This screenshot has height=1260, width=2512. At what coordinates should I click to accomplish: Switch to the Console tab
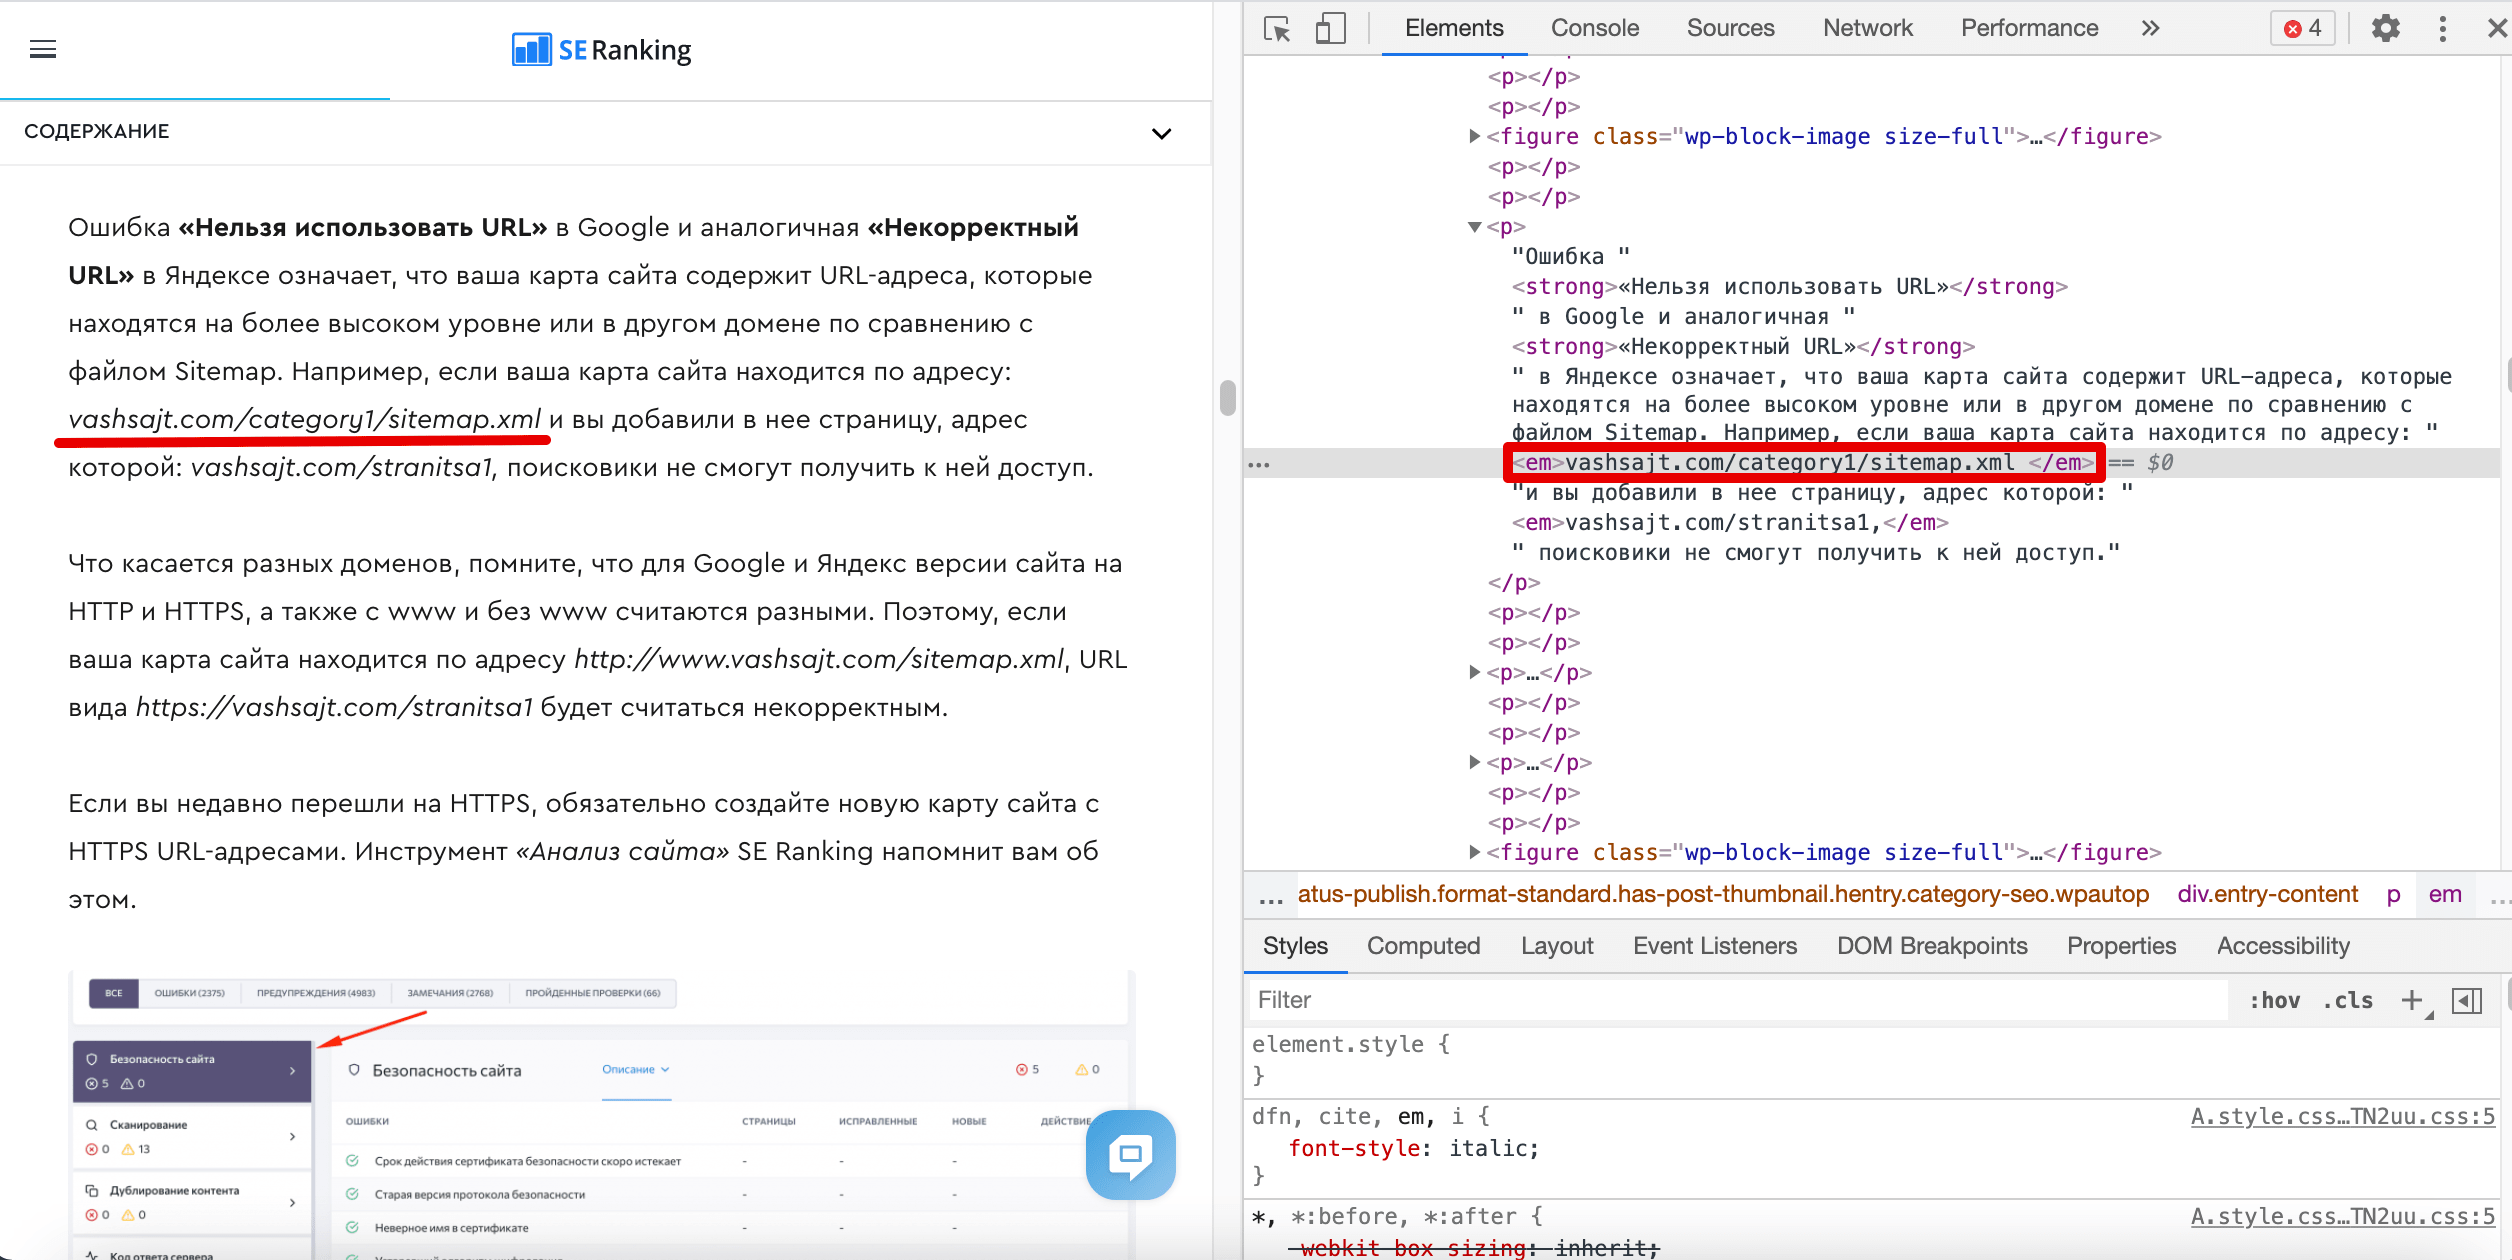pyautogui.click(x=1595, y=28)
